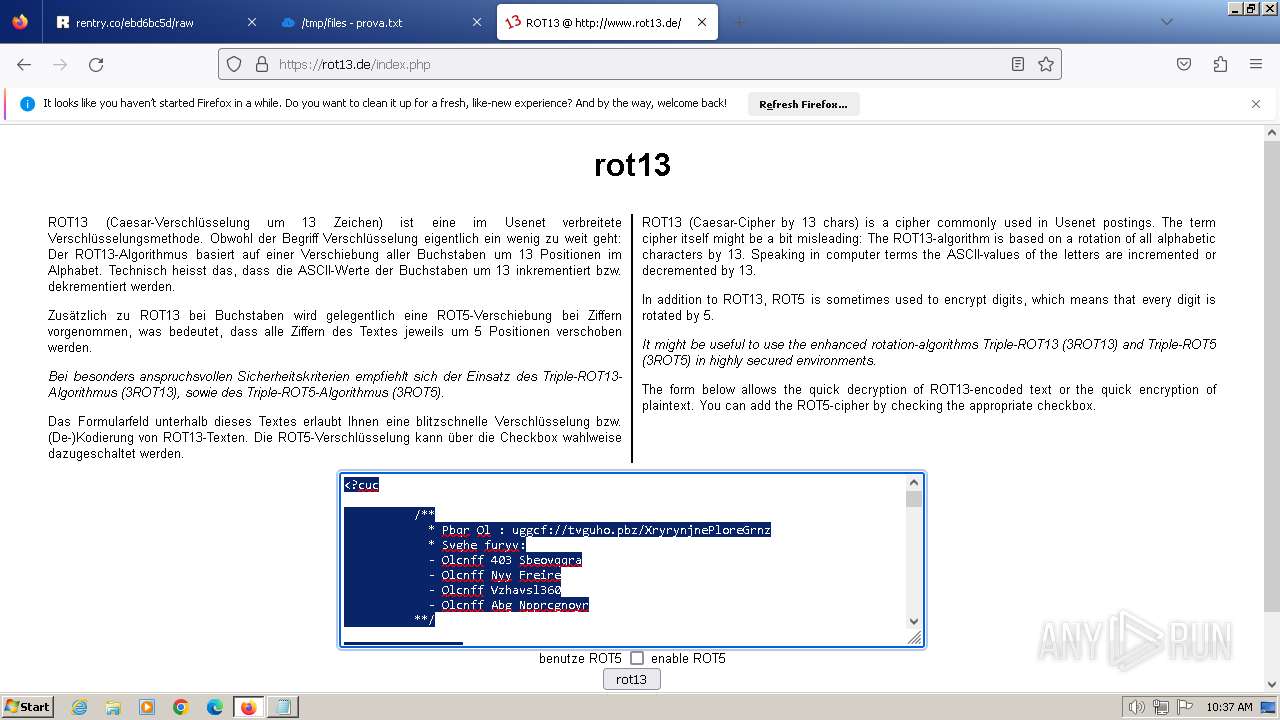Go forward one page
1280x720 pixels.
click(x=60, y=64)
